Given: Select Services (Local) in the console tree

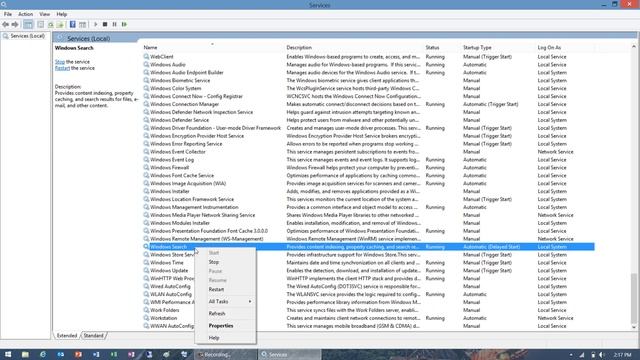Looking at the screenshot, I should pyautogui.click(x=27, y=36).
